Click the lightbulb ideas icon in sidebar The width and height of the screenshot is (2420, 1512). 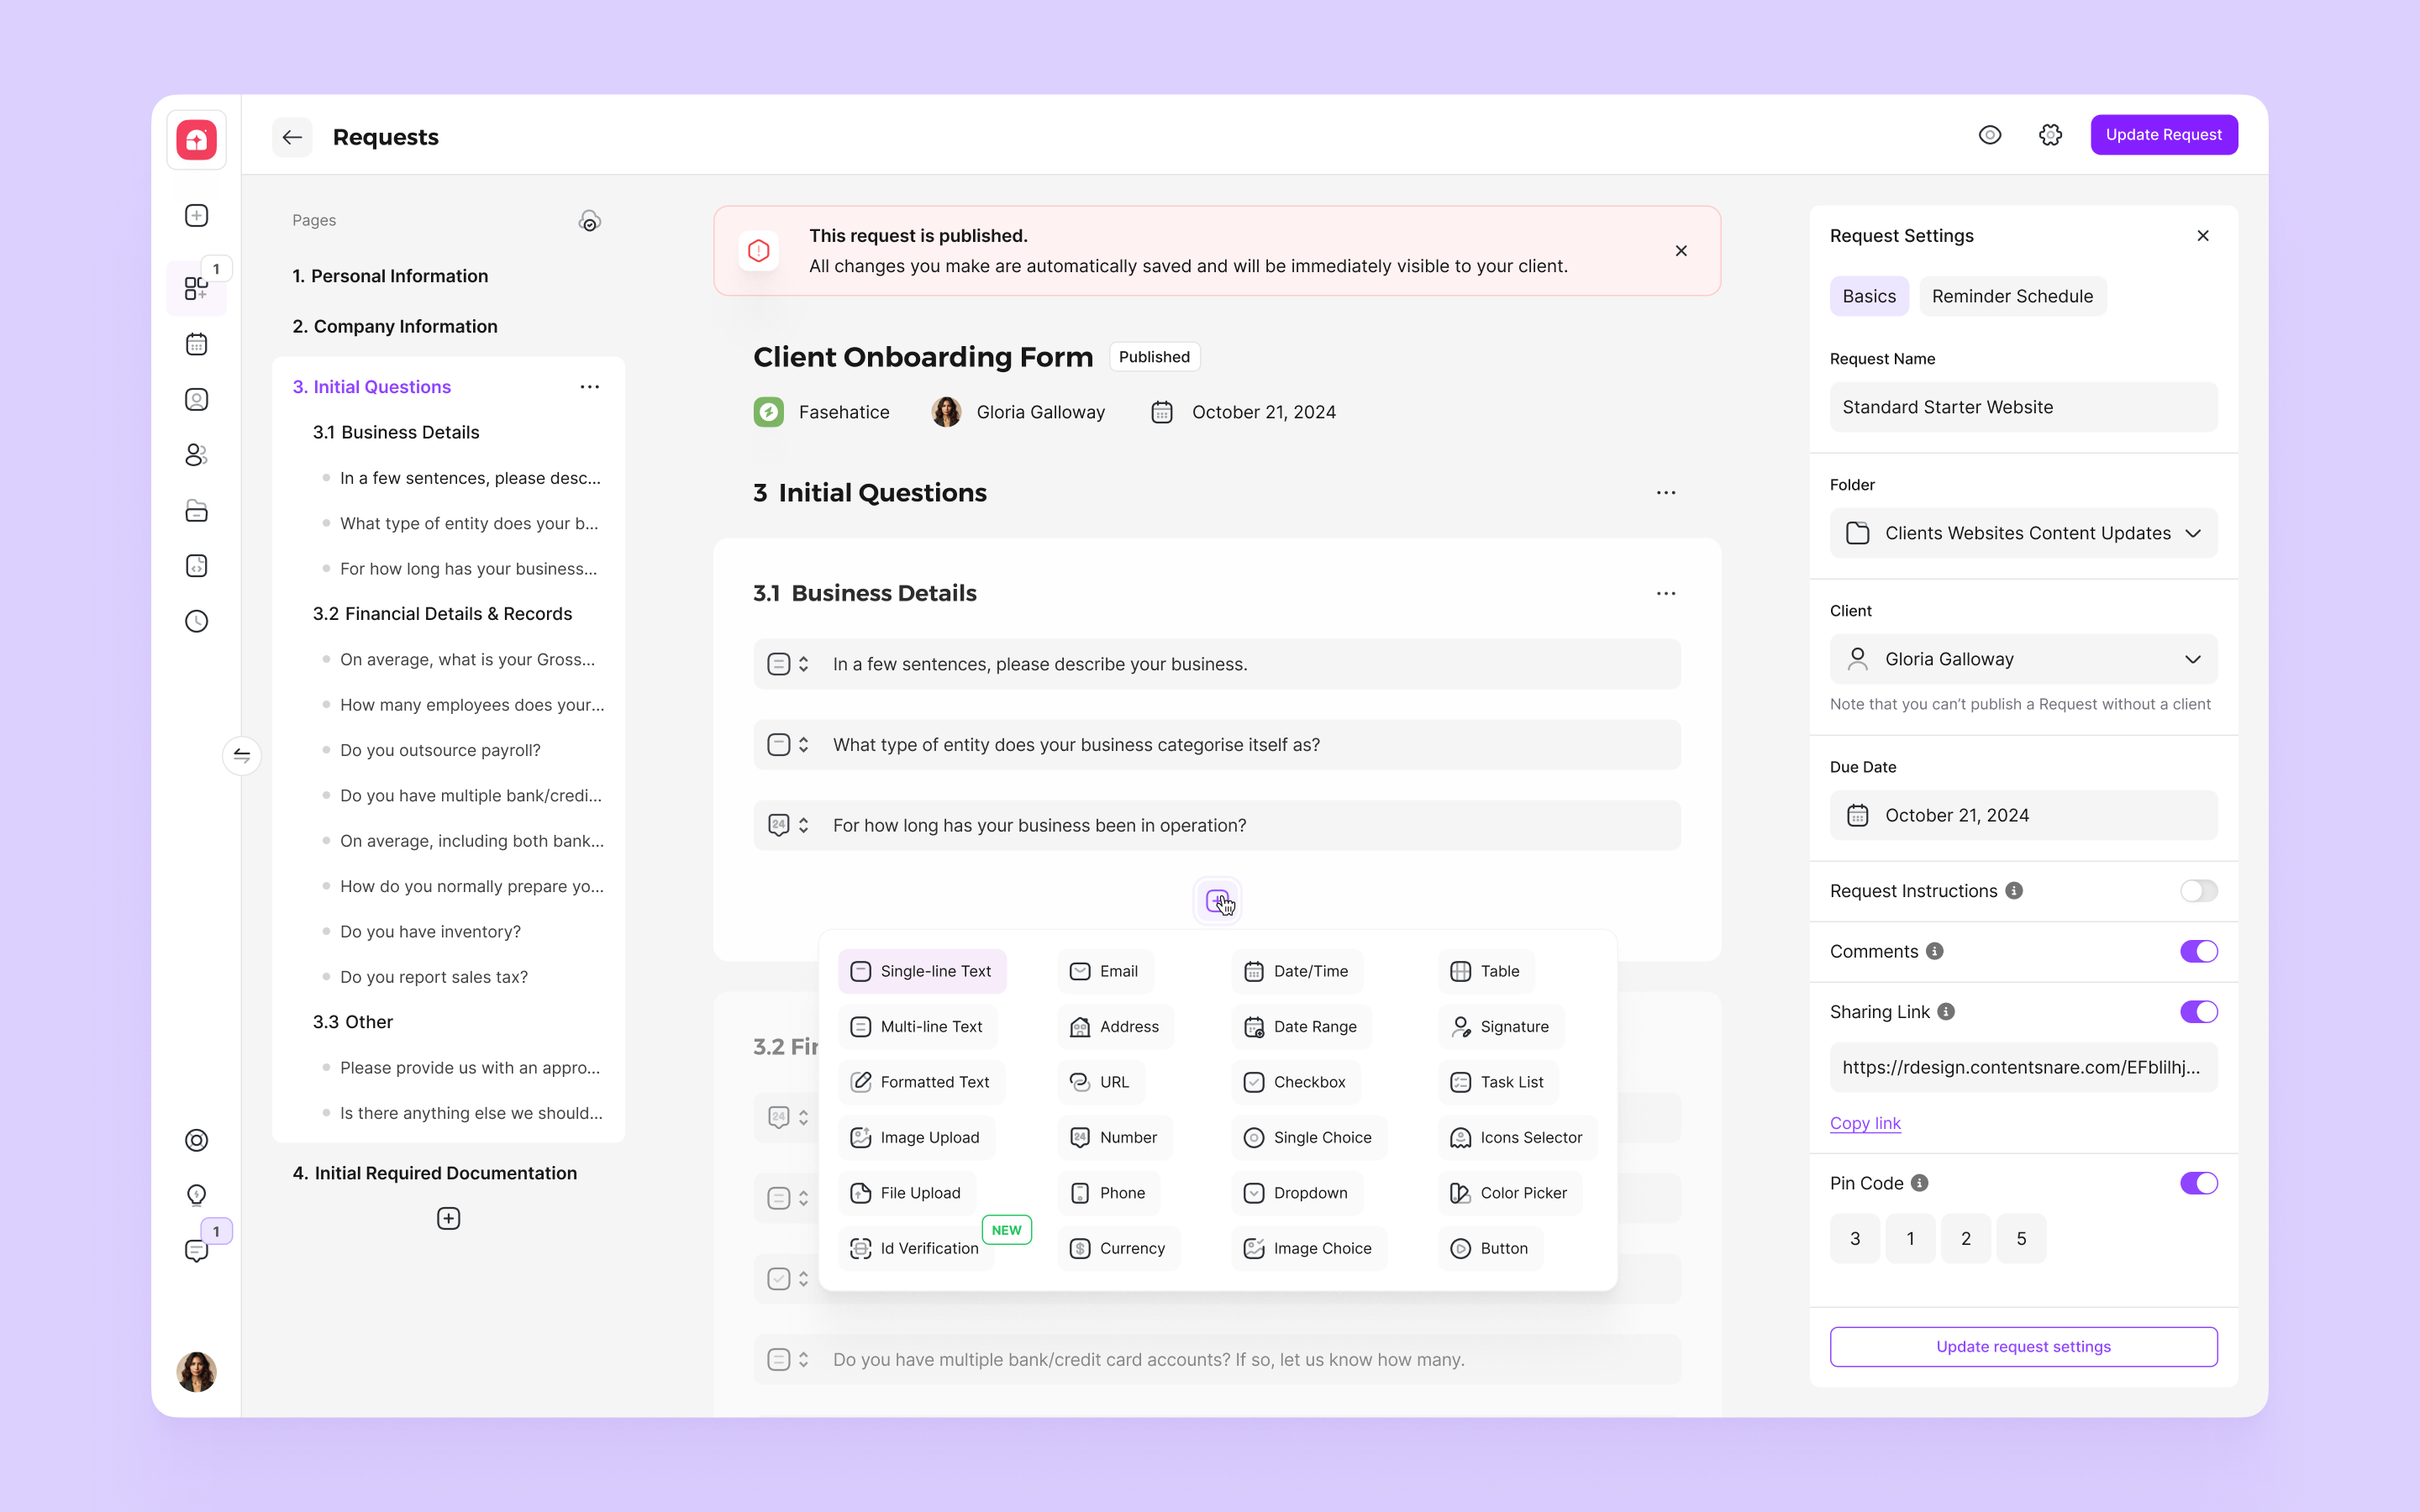pos(196,1195)
